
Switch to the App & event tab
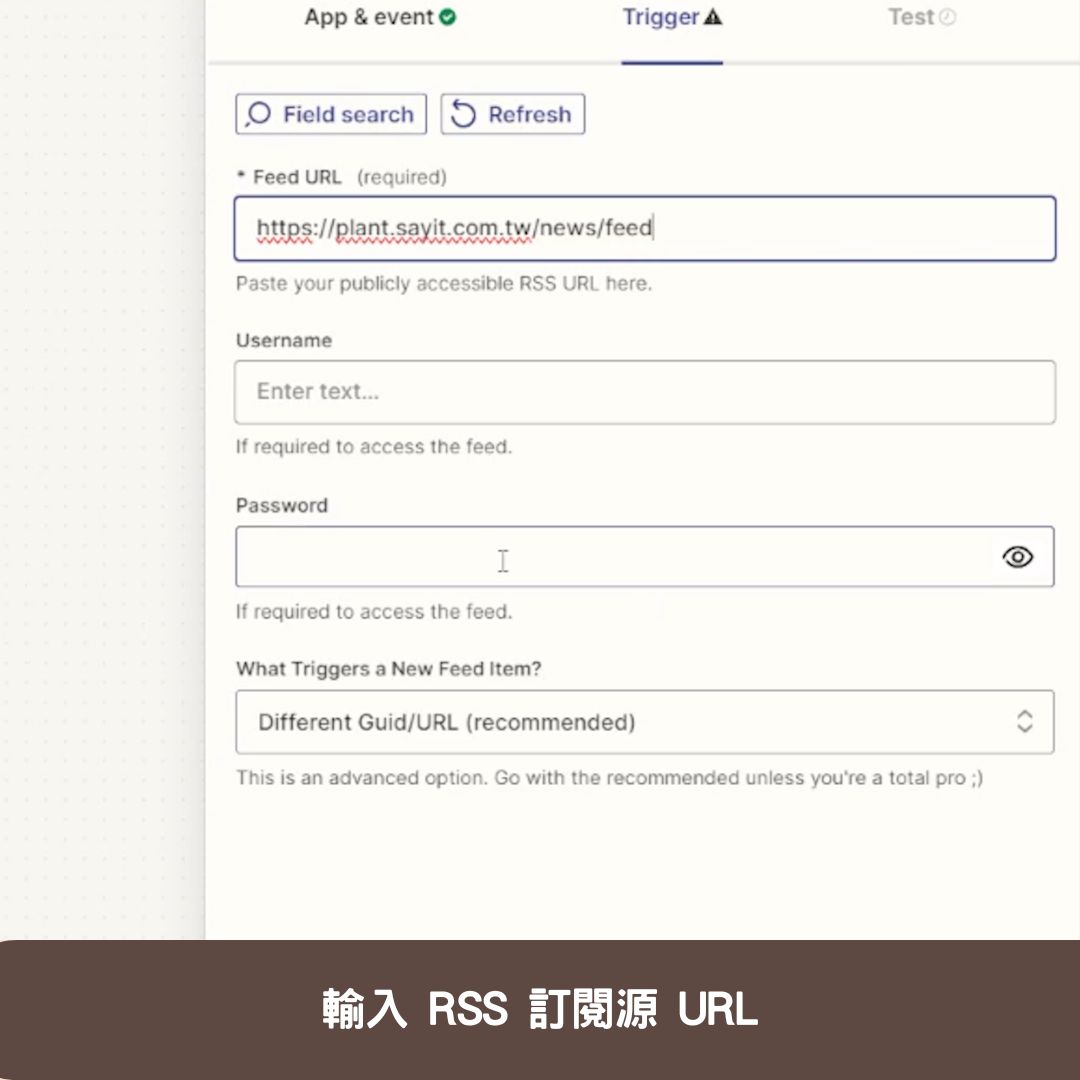pyautogui.click(x=371, y=16)
